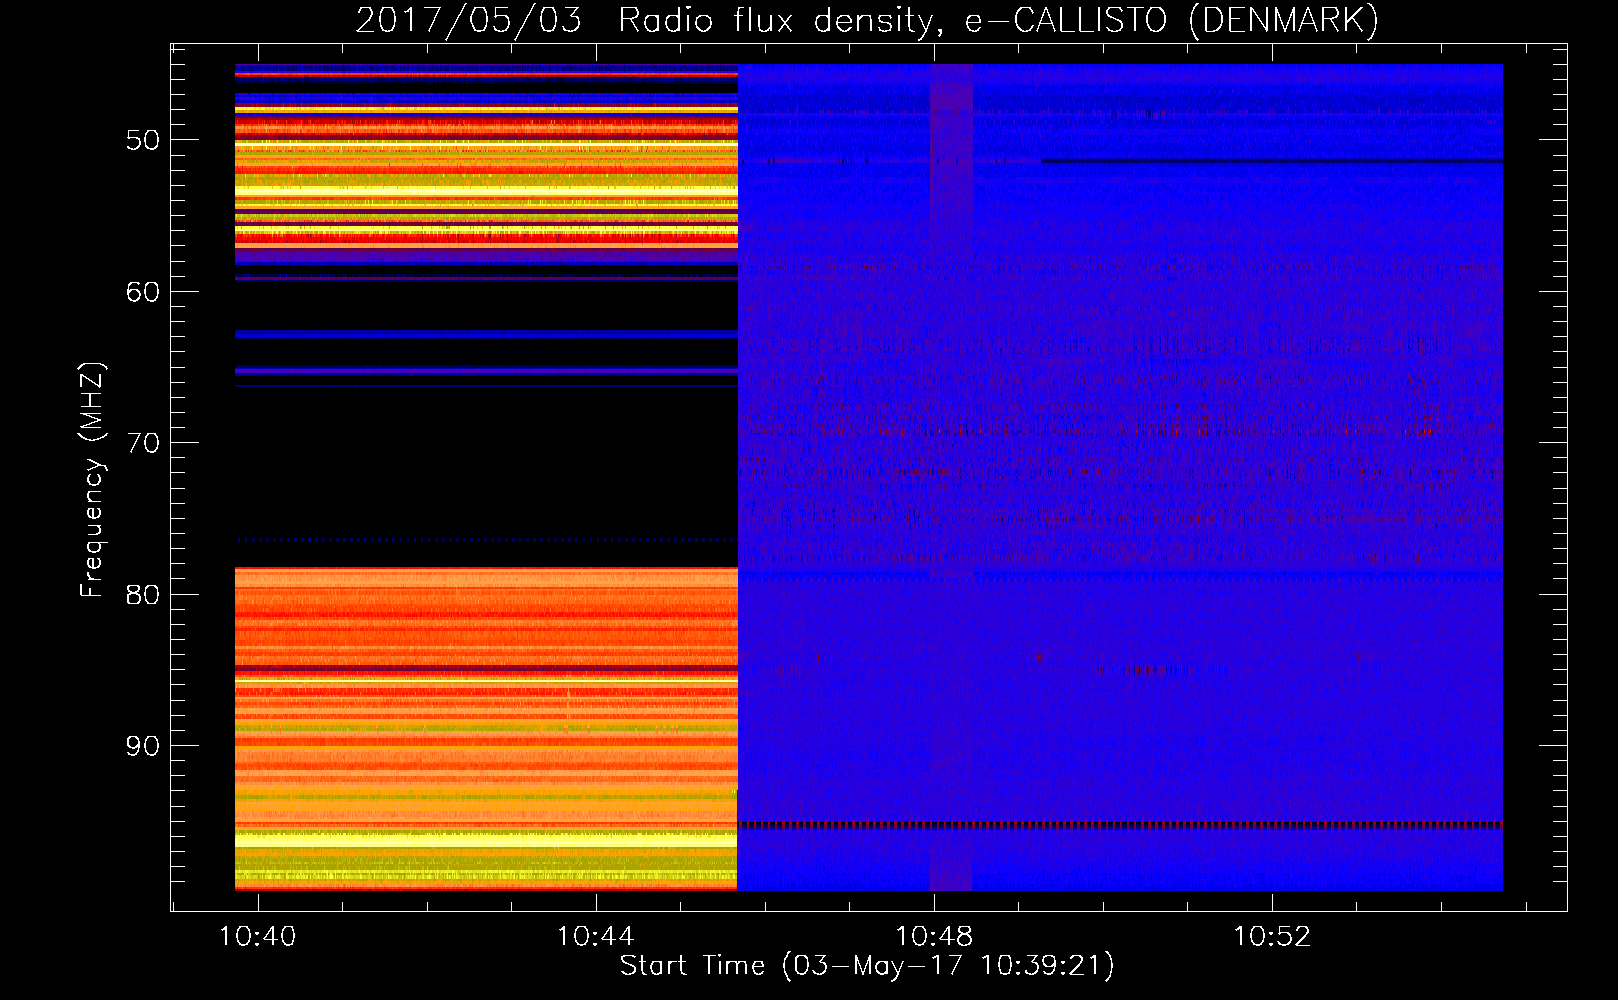Click the 80 frequency tick label

point(143,595)
